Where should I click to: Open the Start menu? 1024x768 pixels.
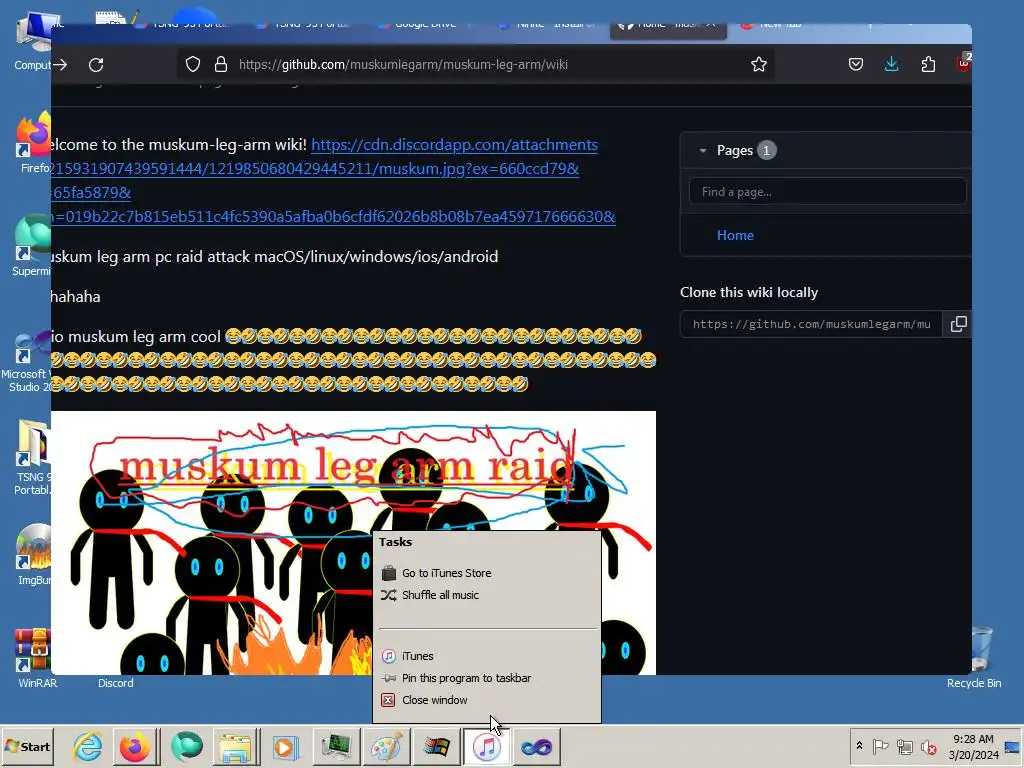tap(27, 746)
